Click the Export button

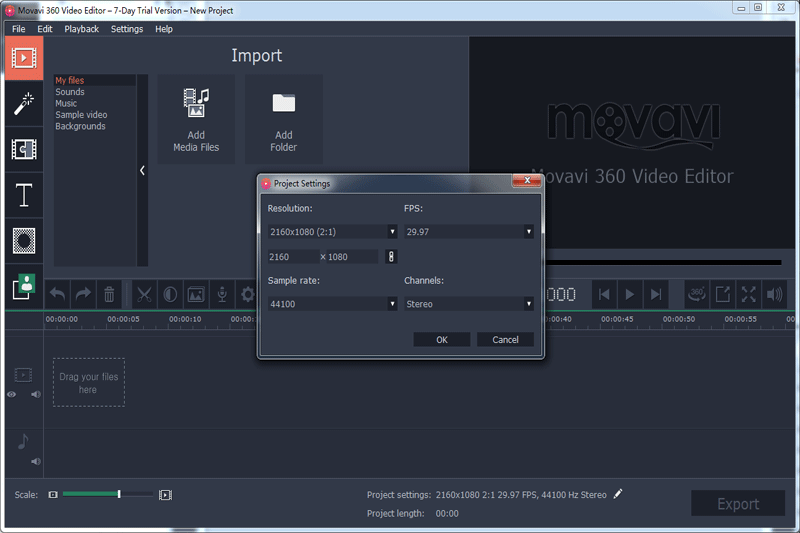coord(738,504)
